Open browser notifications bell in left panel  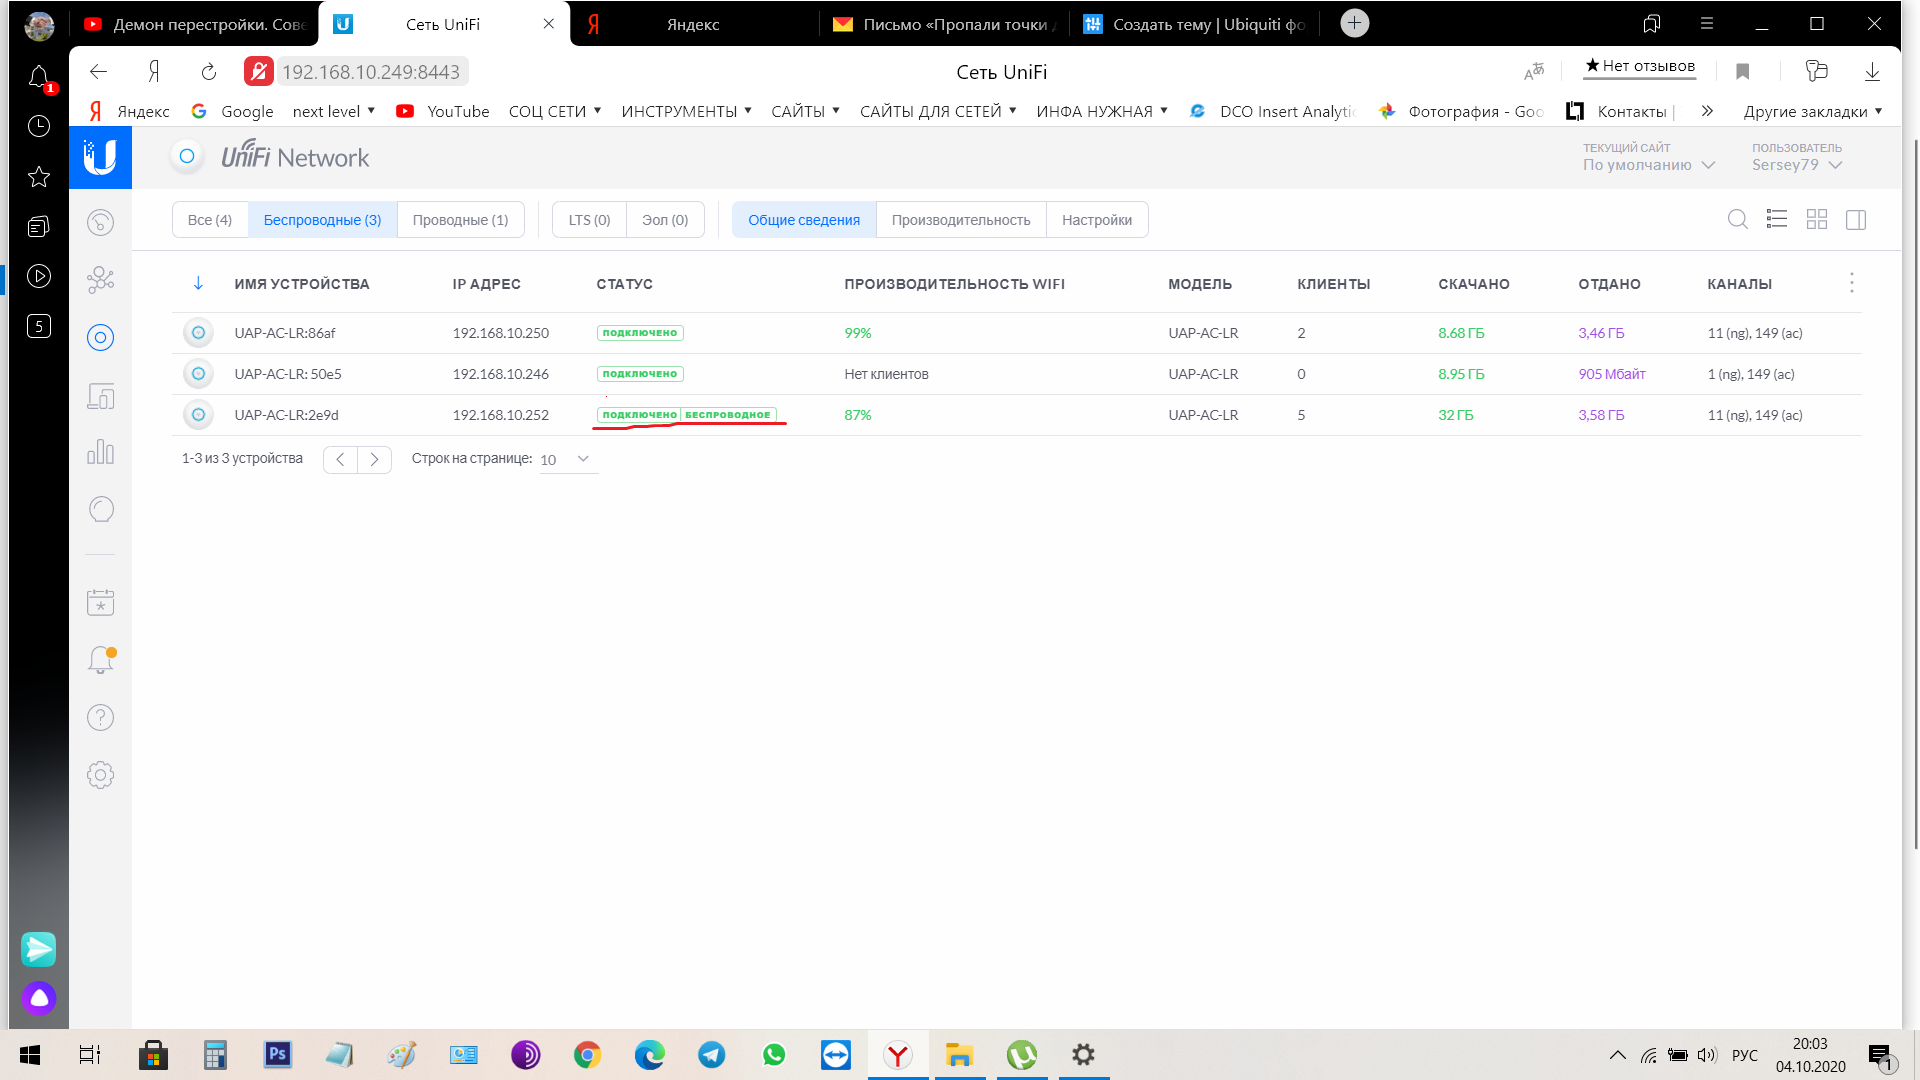(39, 77)
